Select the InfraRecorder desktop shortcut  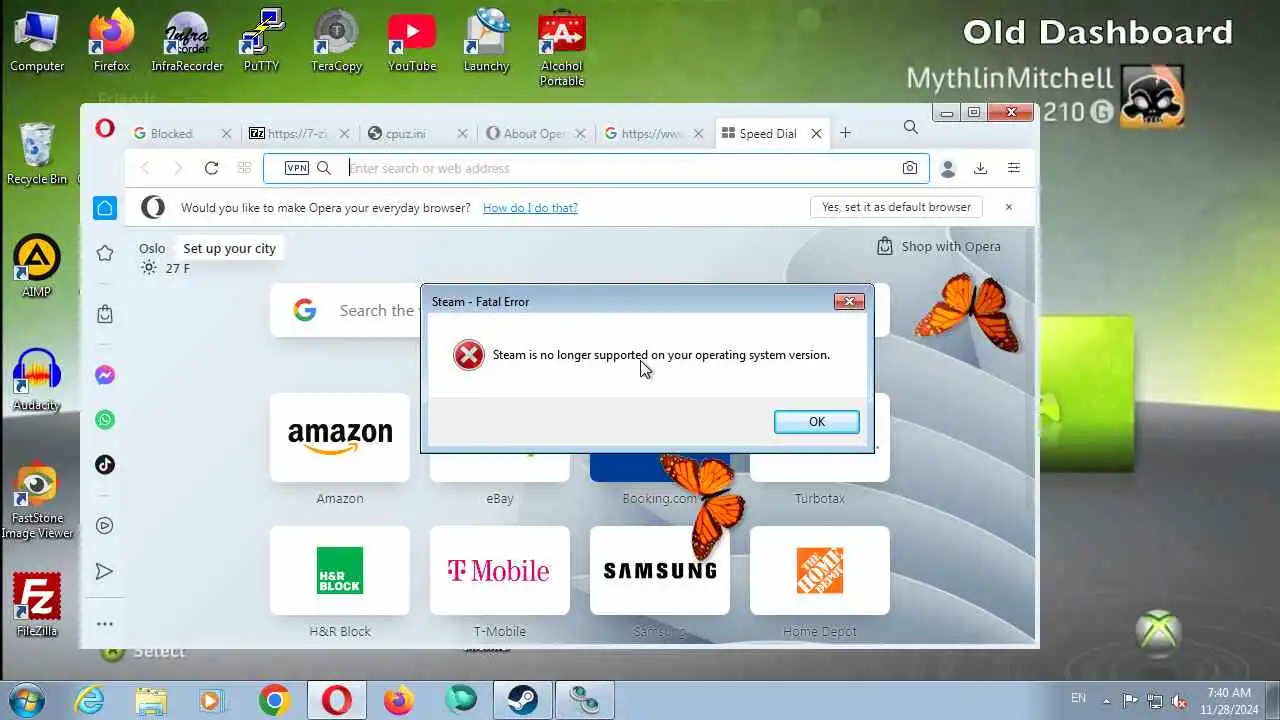[x=187, y=42]
